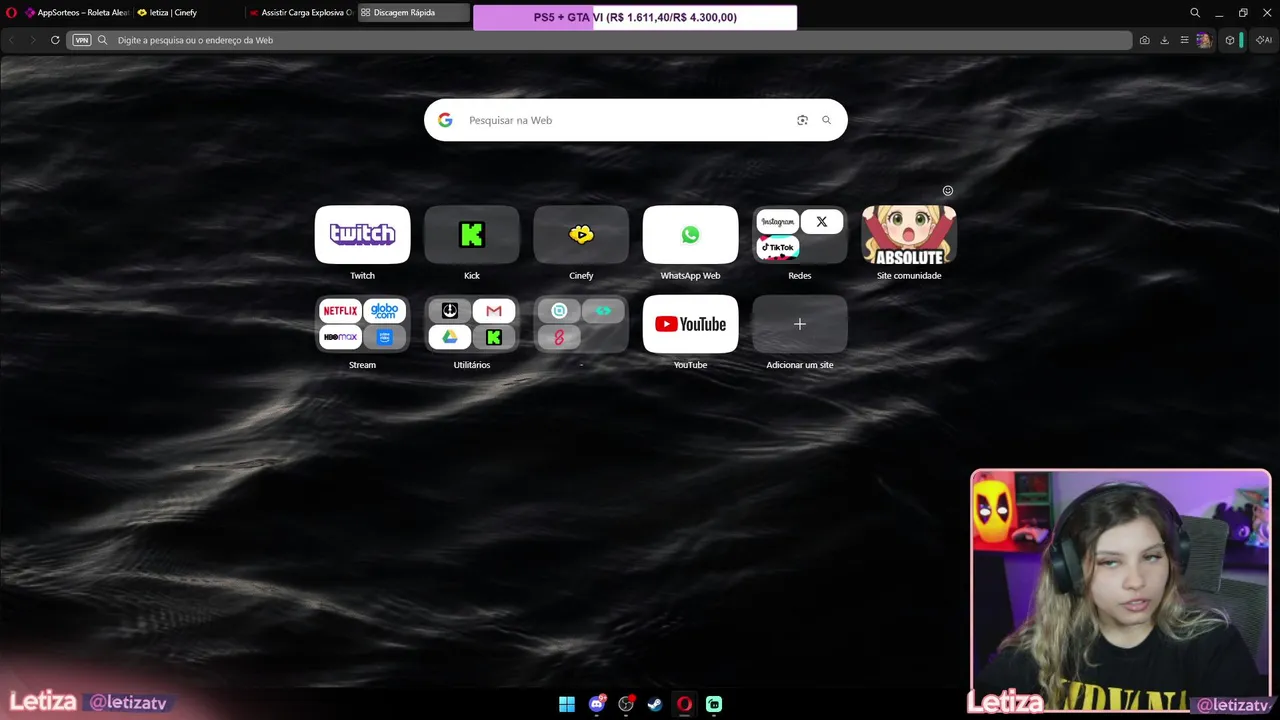Open the Opera main menu logo
Viewport: 1280px width, 720px height.
click(11, 13)
